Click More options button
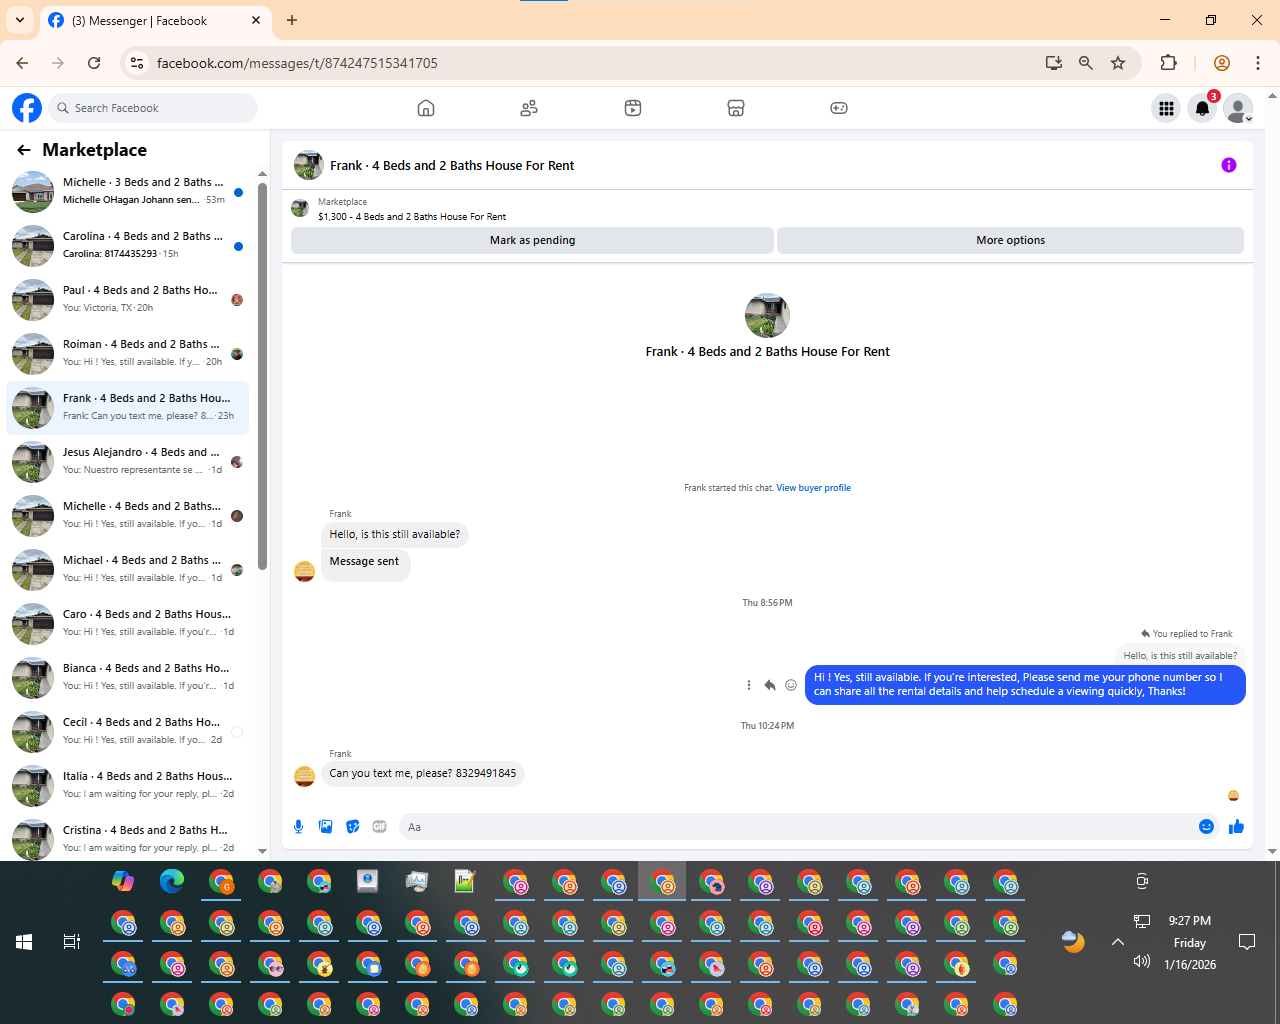 point(1010,240)
